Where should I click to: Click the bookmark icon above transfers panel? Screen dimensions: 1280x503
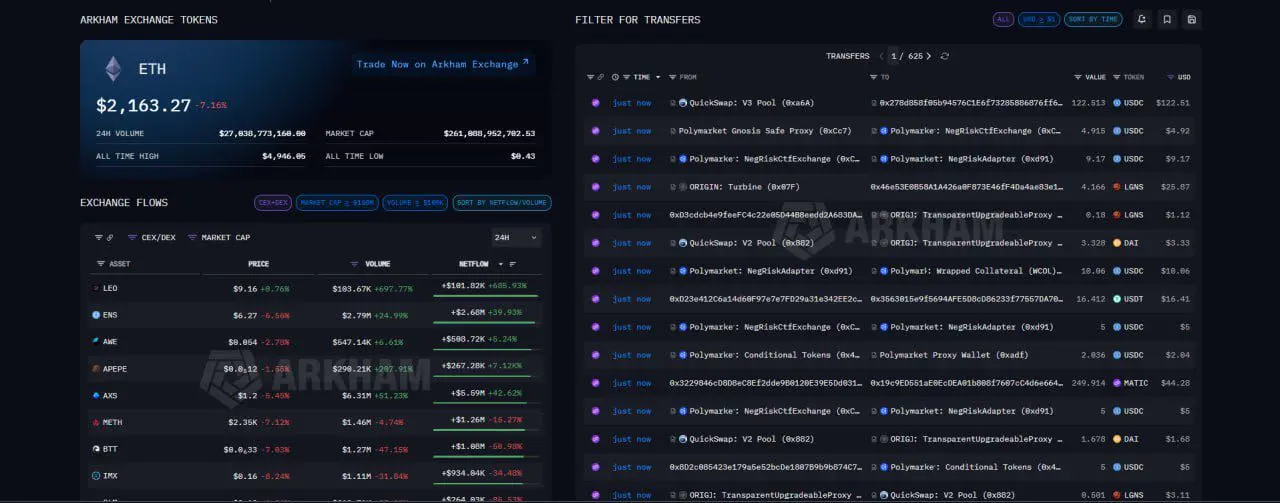[1167, 19]
